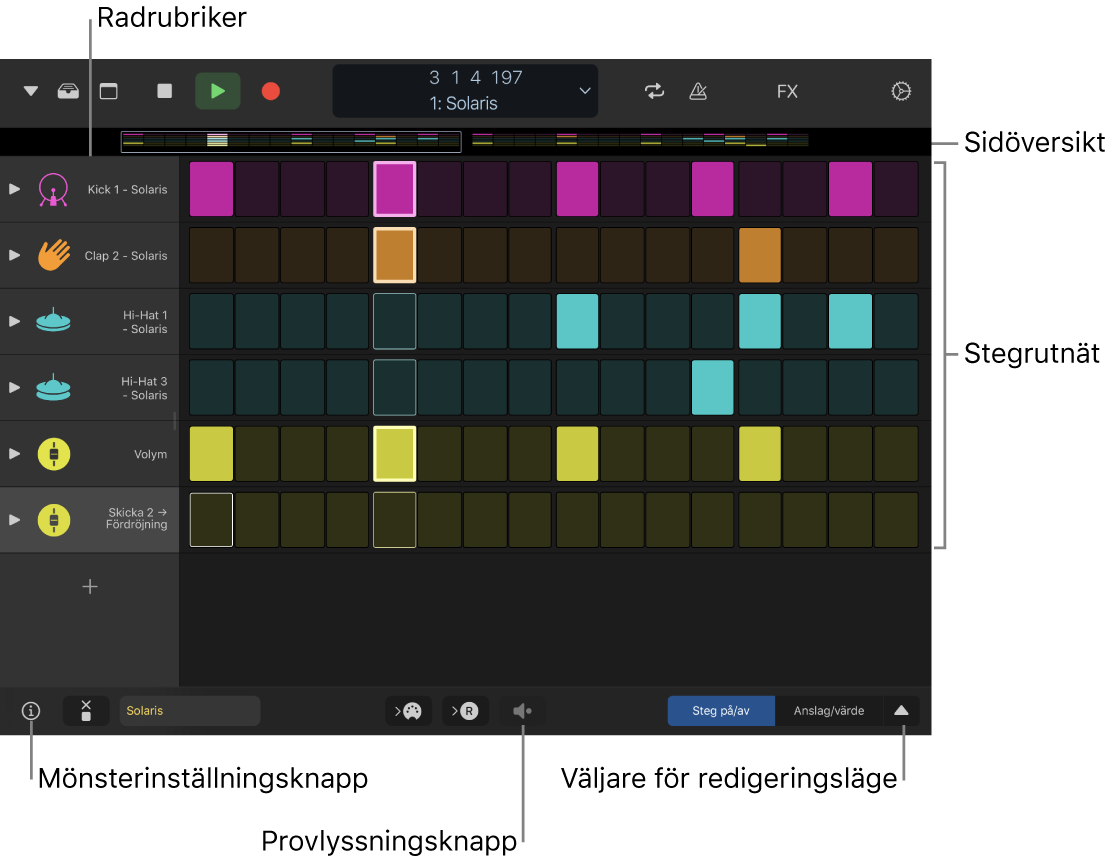
Task: Expand the Kick 1 - Solaris row
Action: [14, 189]
